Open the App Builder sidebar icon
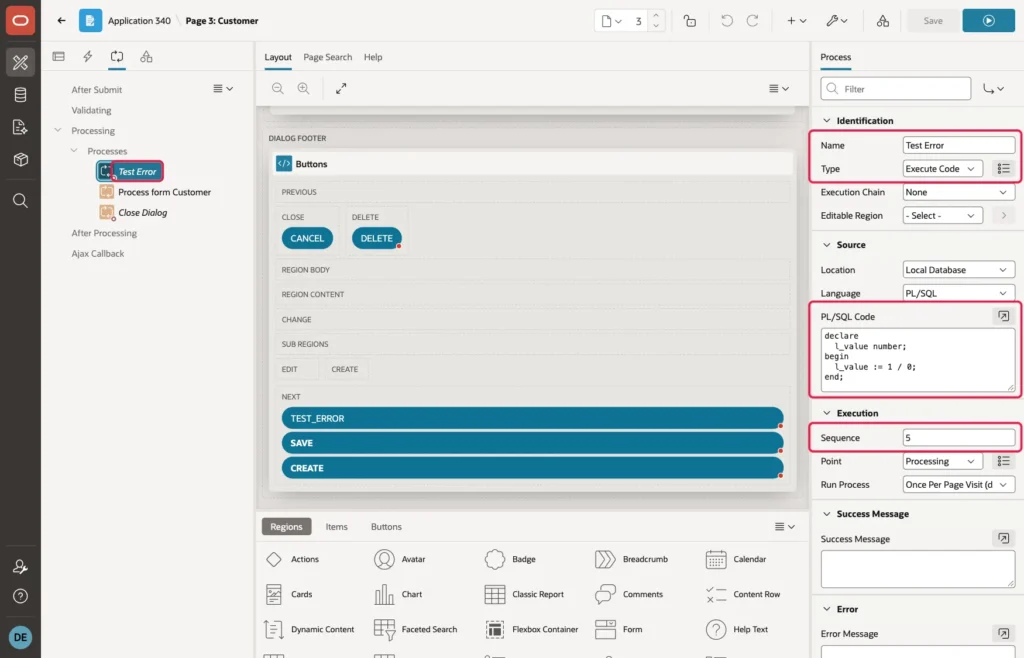This screenshot has height=658, width=1024. pos(20,63)
